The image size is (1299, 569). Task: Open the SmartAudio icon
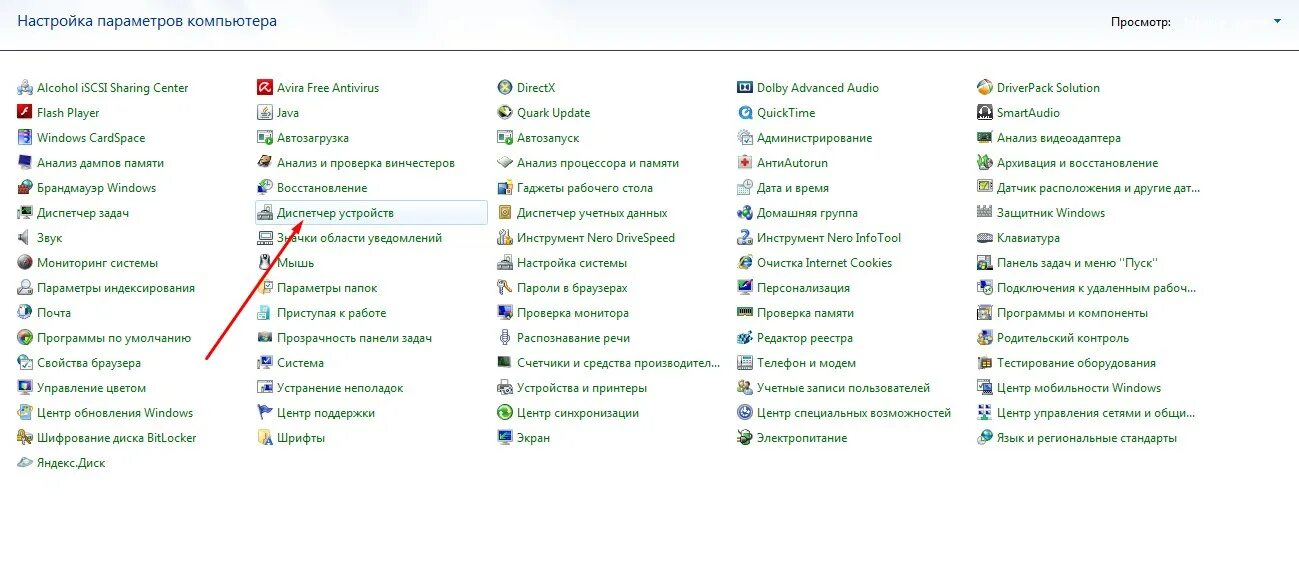click(985, 113)
